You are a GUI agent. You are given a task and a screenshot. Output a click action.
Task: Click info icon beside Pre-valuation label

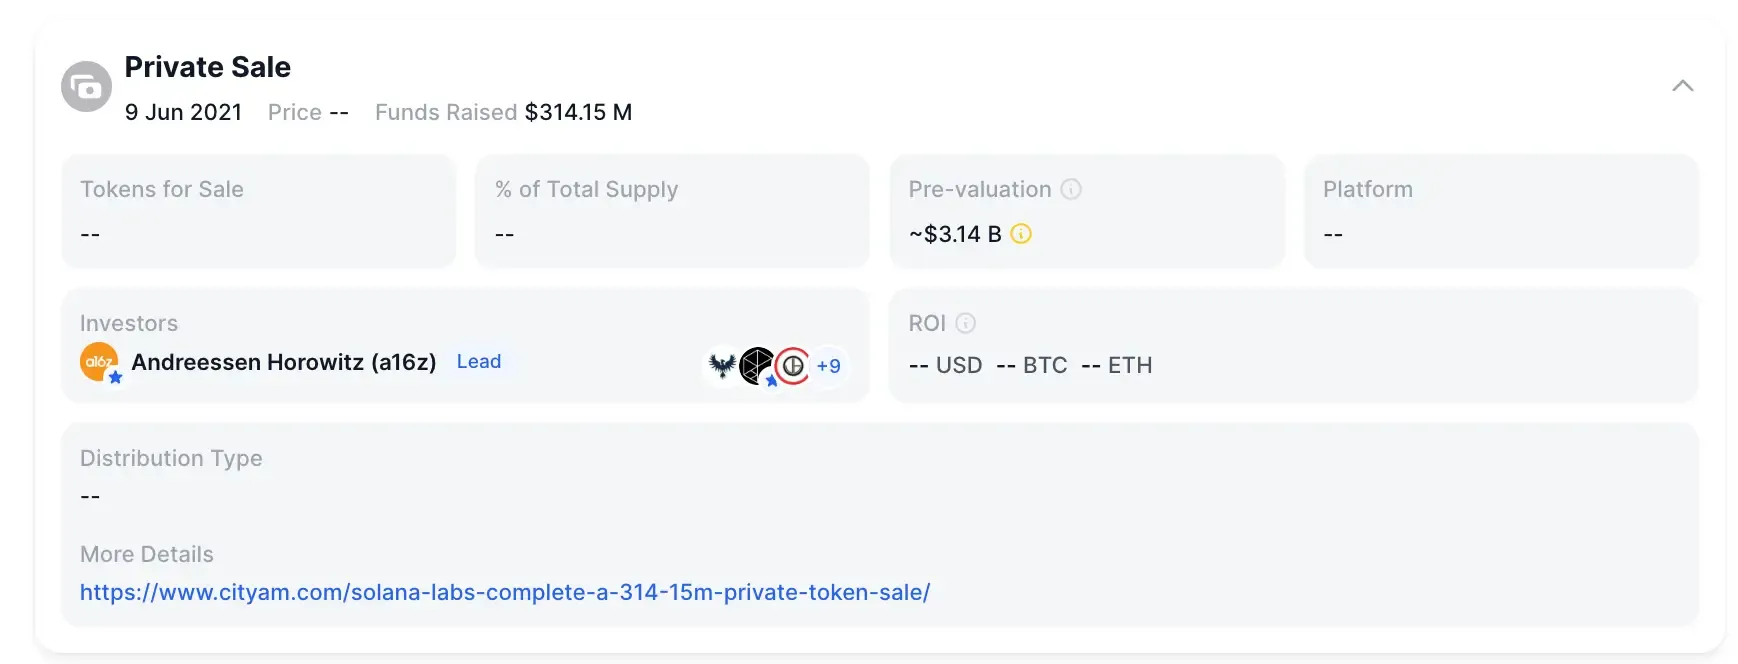tap(1071, 189)
